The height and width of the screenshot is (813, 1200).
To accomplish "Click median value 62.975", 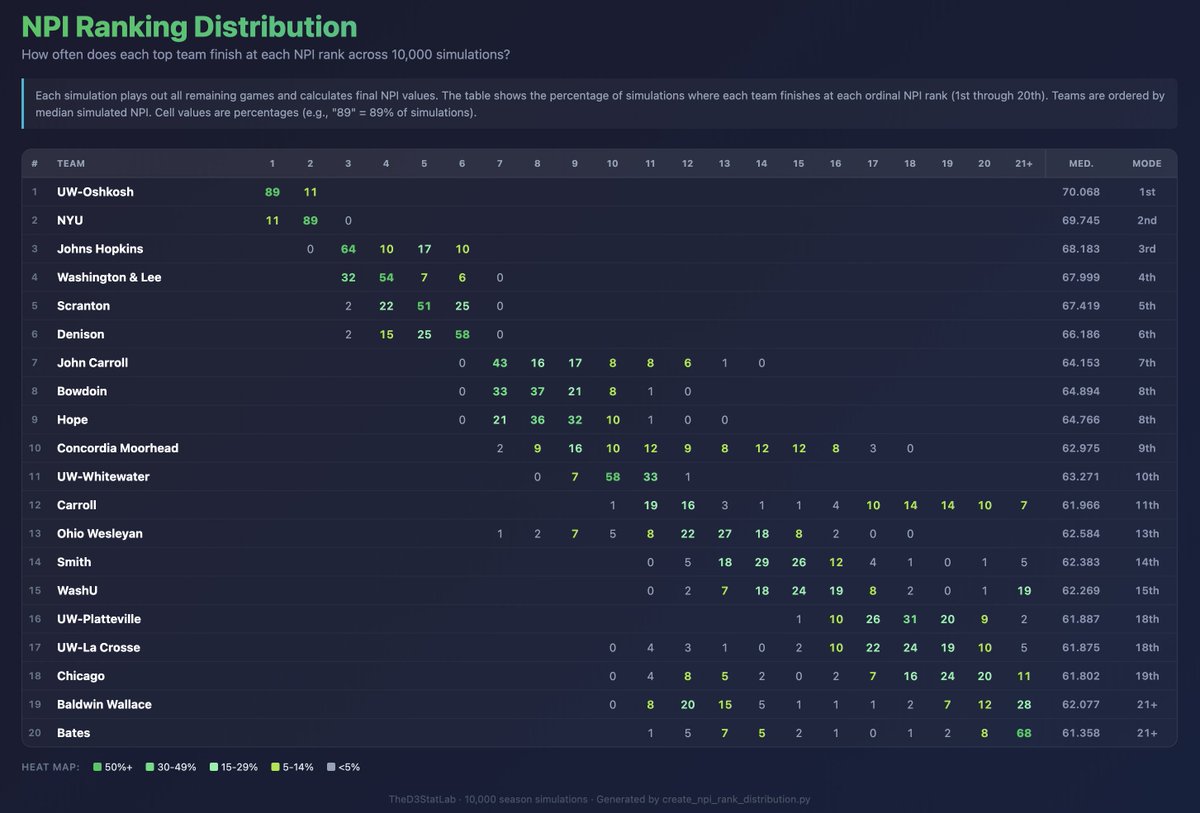I will pyautogui.click(x=1081, y=448).
